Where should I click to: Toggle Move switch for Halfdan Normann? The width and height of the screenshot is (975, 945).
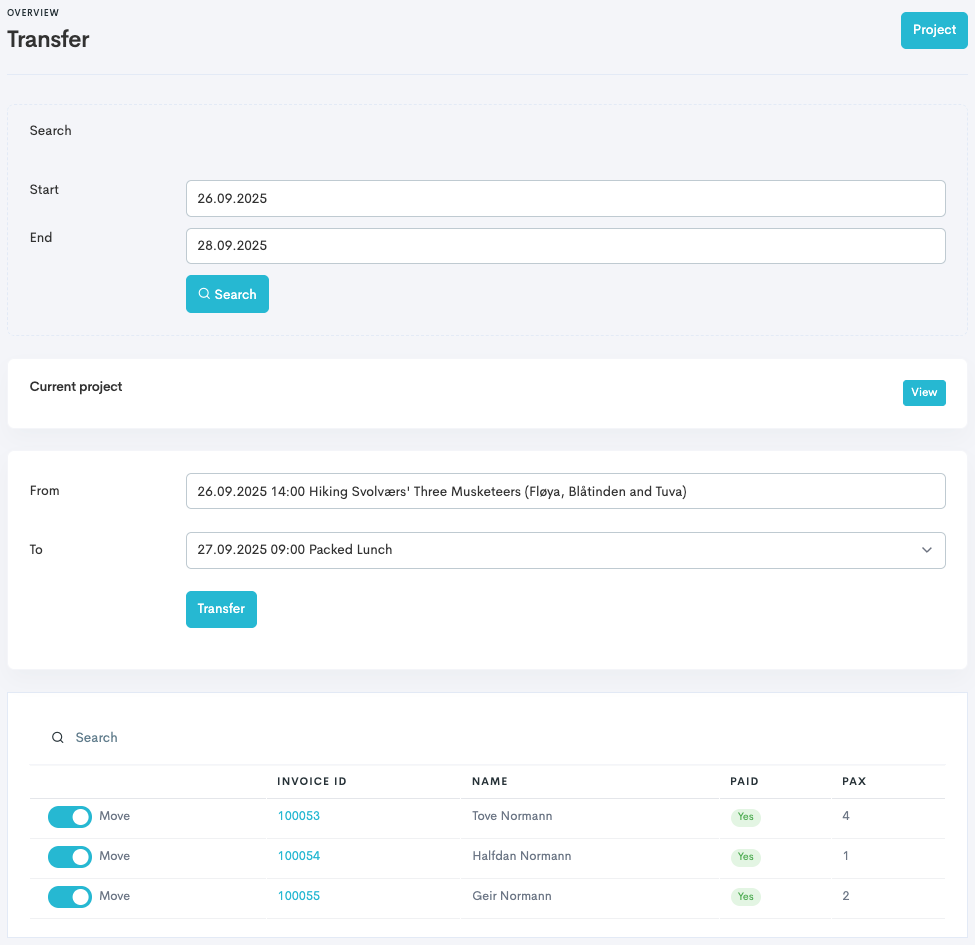[x=70, y=857]
